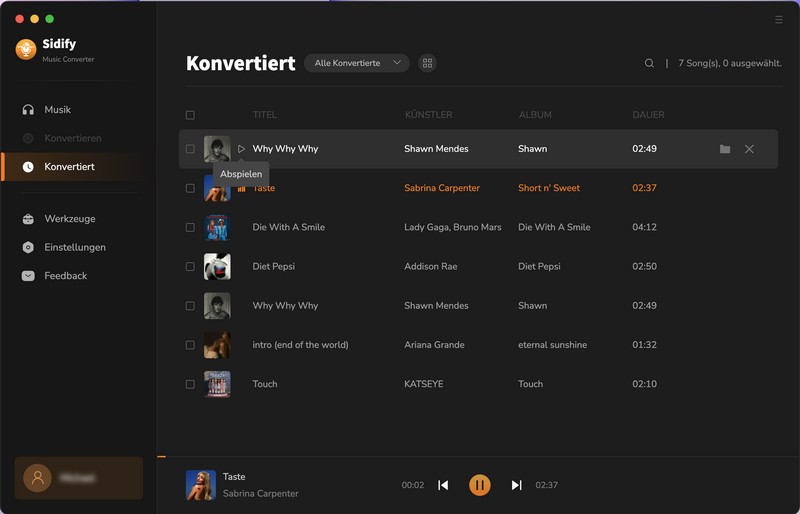Toggle the select-all checkbox in header

tap(190, 115)
